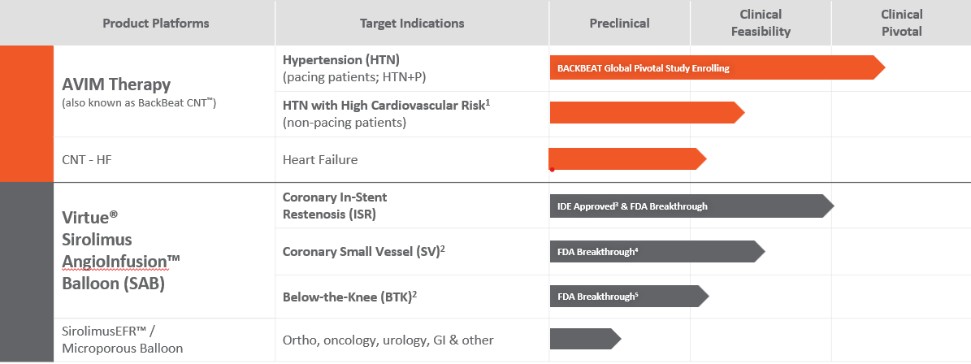Click the Target Indications column header
Viewport: 971px width, 364px height.
click(412, 24)
